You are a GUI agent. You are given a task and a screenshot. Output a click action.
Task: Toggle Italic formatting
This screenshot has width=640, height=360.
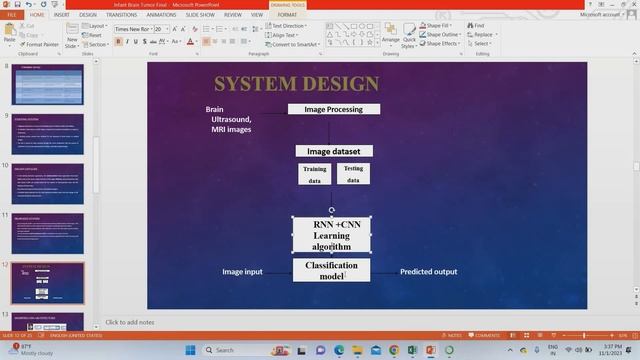click(127, 42)
